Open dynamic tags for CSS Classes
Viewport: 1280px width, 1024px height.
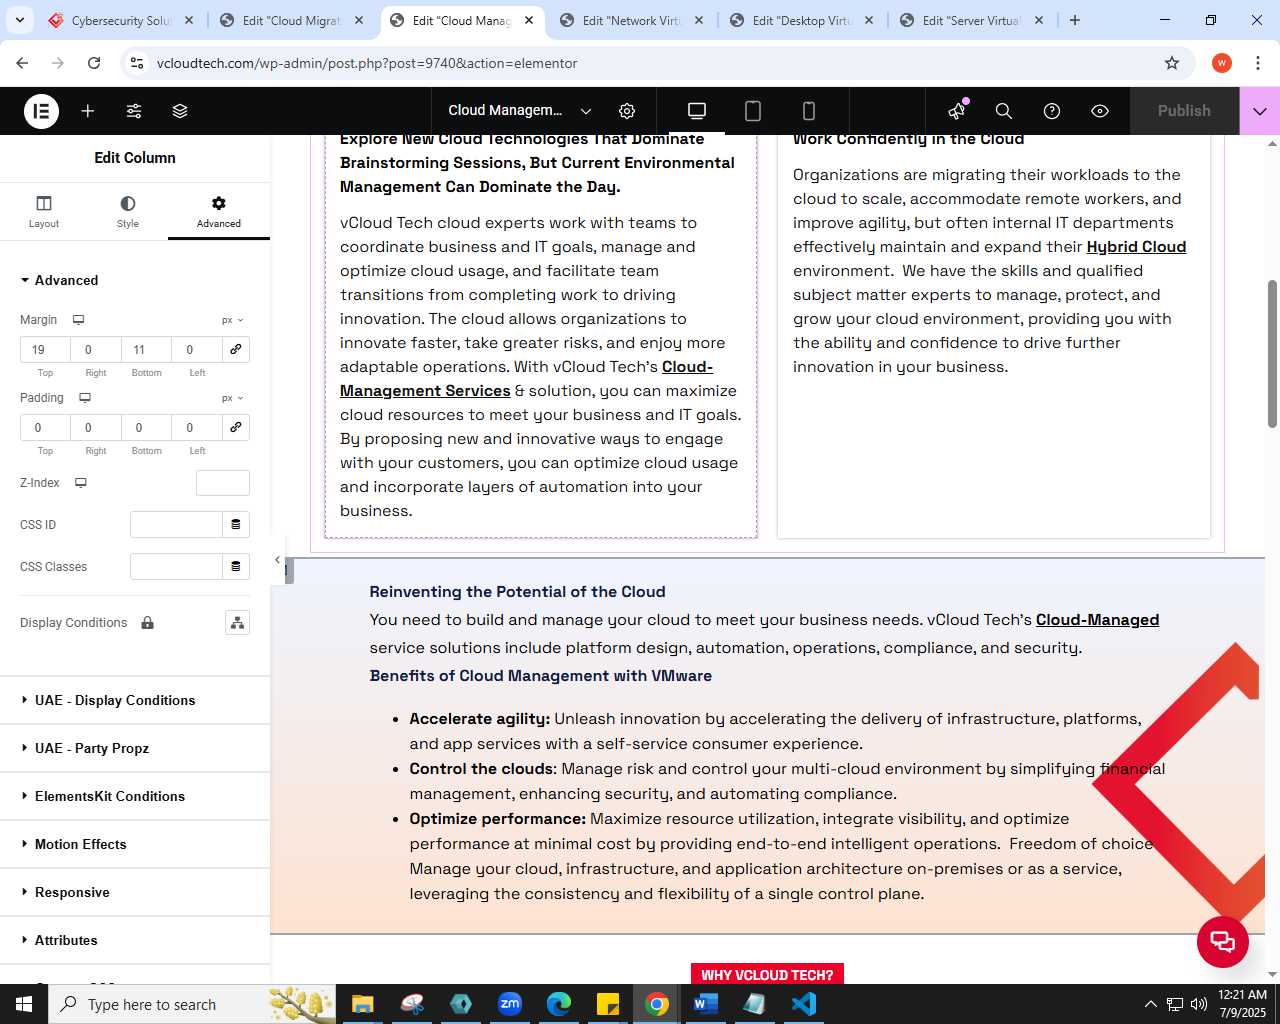click(236, 566)
